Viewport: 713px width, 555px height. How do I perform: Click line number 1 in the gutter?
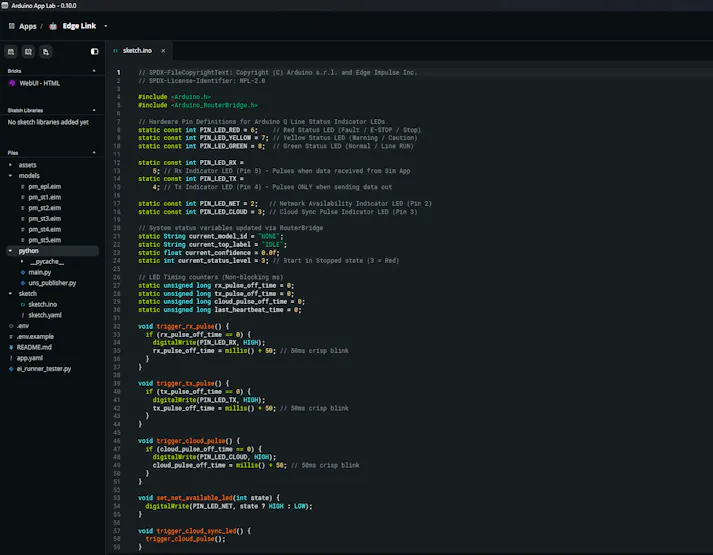(119, 72)
